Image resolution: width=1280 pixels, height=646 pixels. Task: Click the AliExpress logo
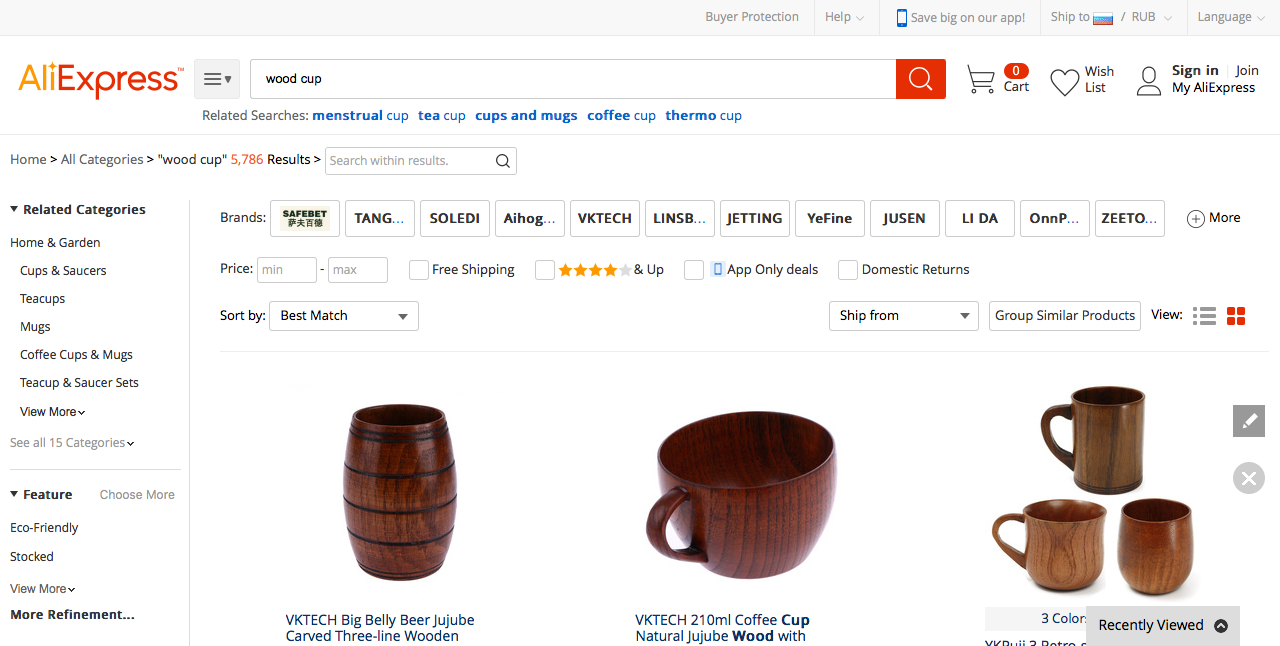click(x=100, y=80)
